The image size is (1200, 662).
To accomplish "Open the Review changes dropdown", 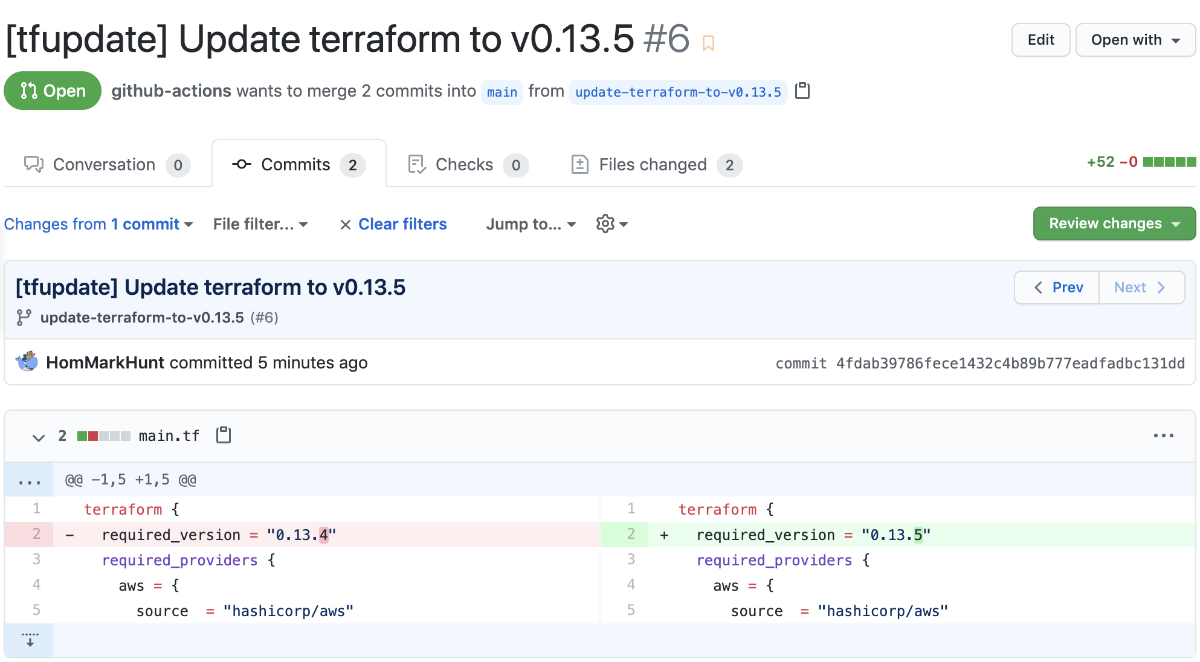I will pyautogui.click(x=1114, y=223).
